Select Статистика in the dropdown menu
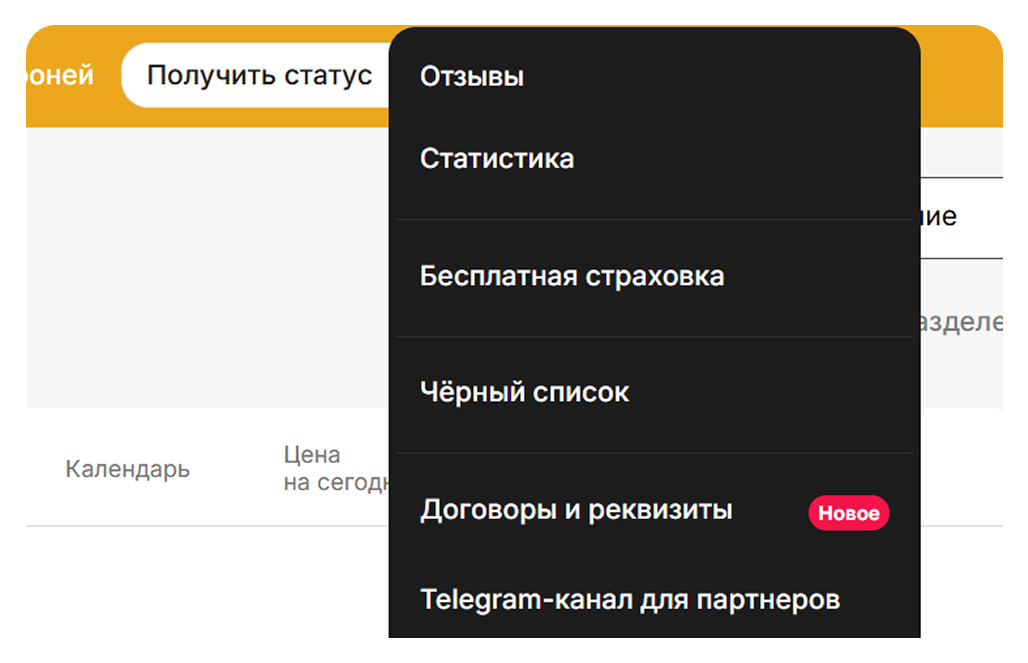 coord(497,158)
